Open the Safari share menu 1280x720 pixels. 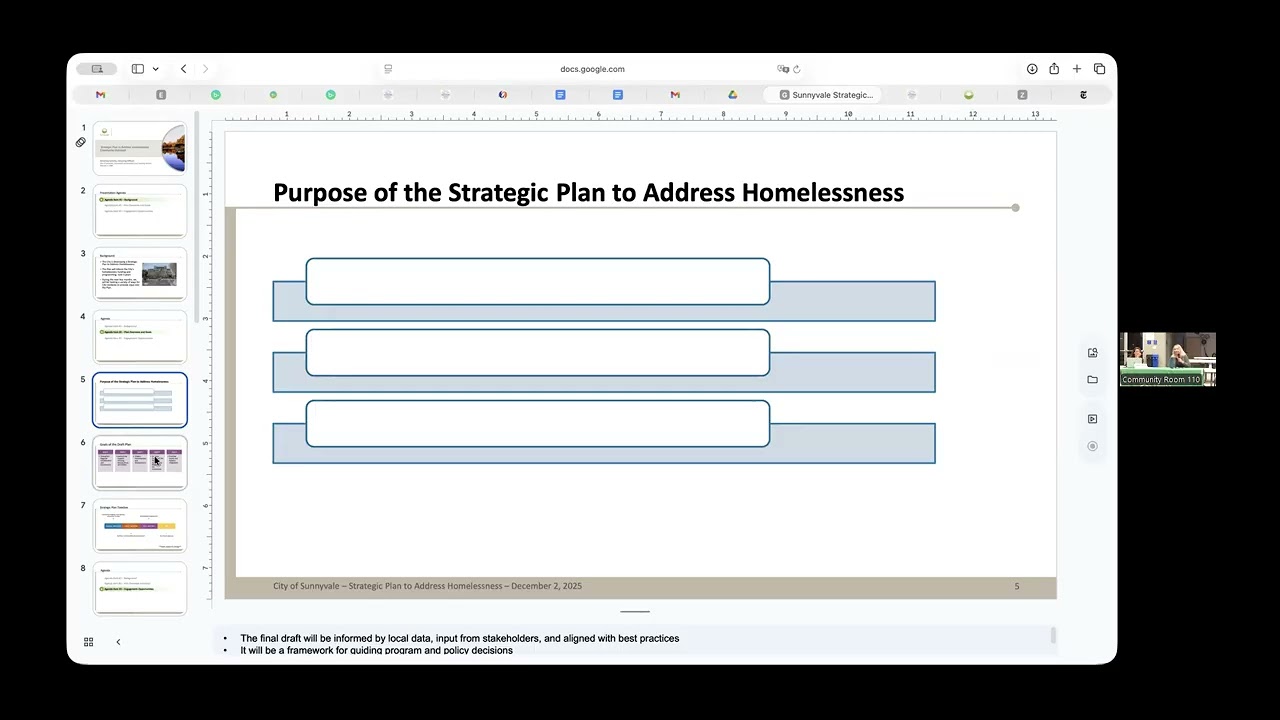[1054, 69]
